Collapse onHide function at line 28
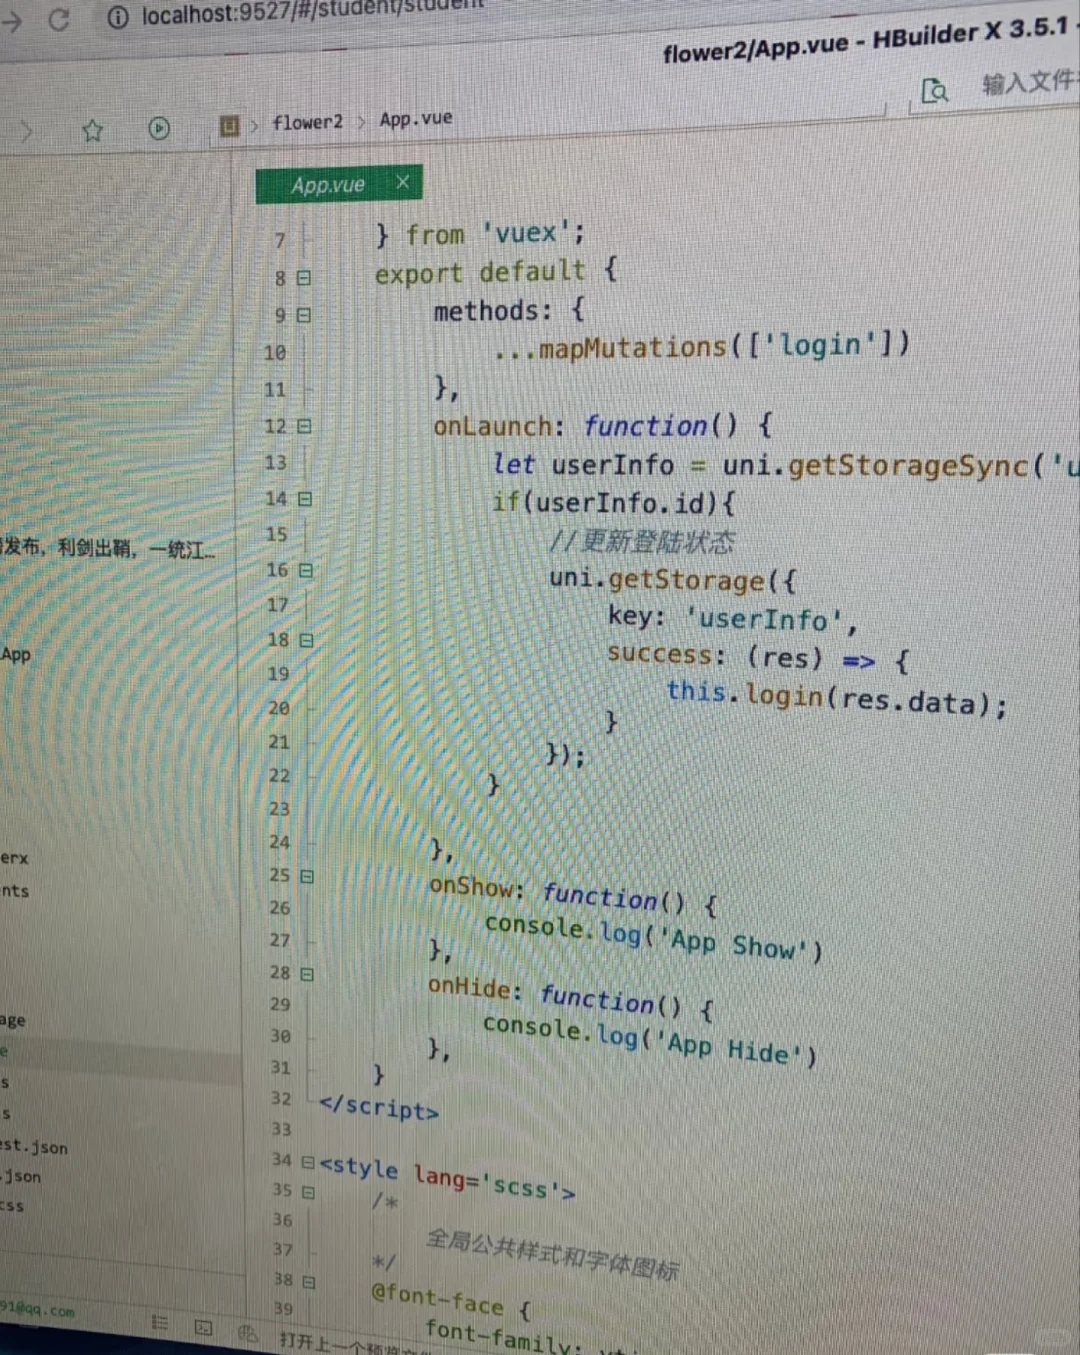 coord(307,973)
